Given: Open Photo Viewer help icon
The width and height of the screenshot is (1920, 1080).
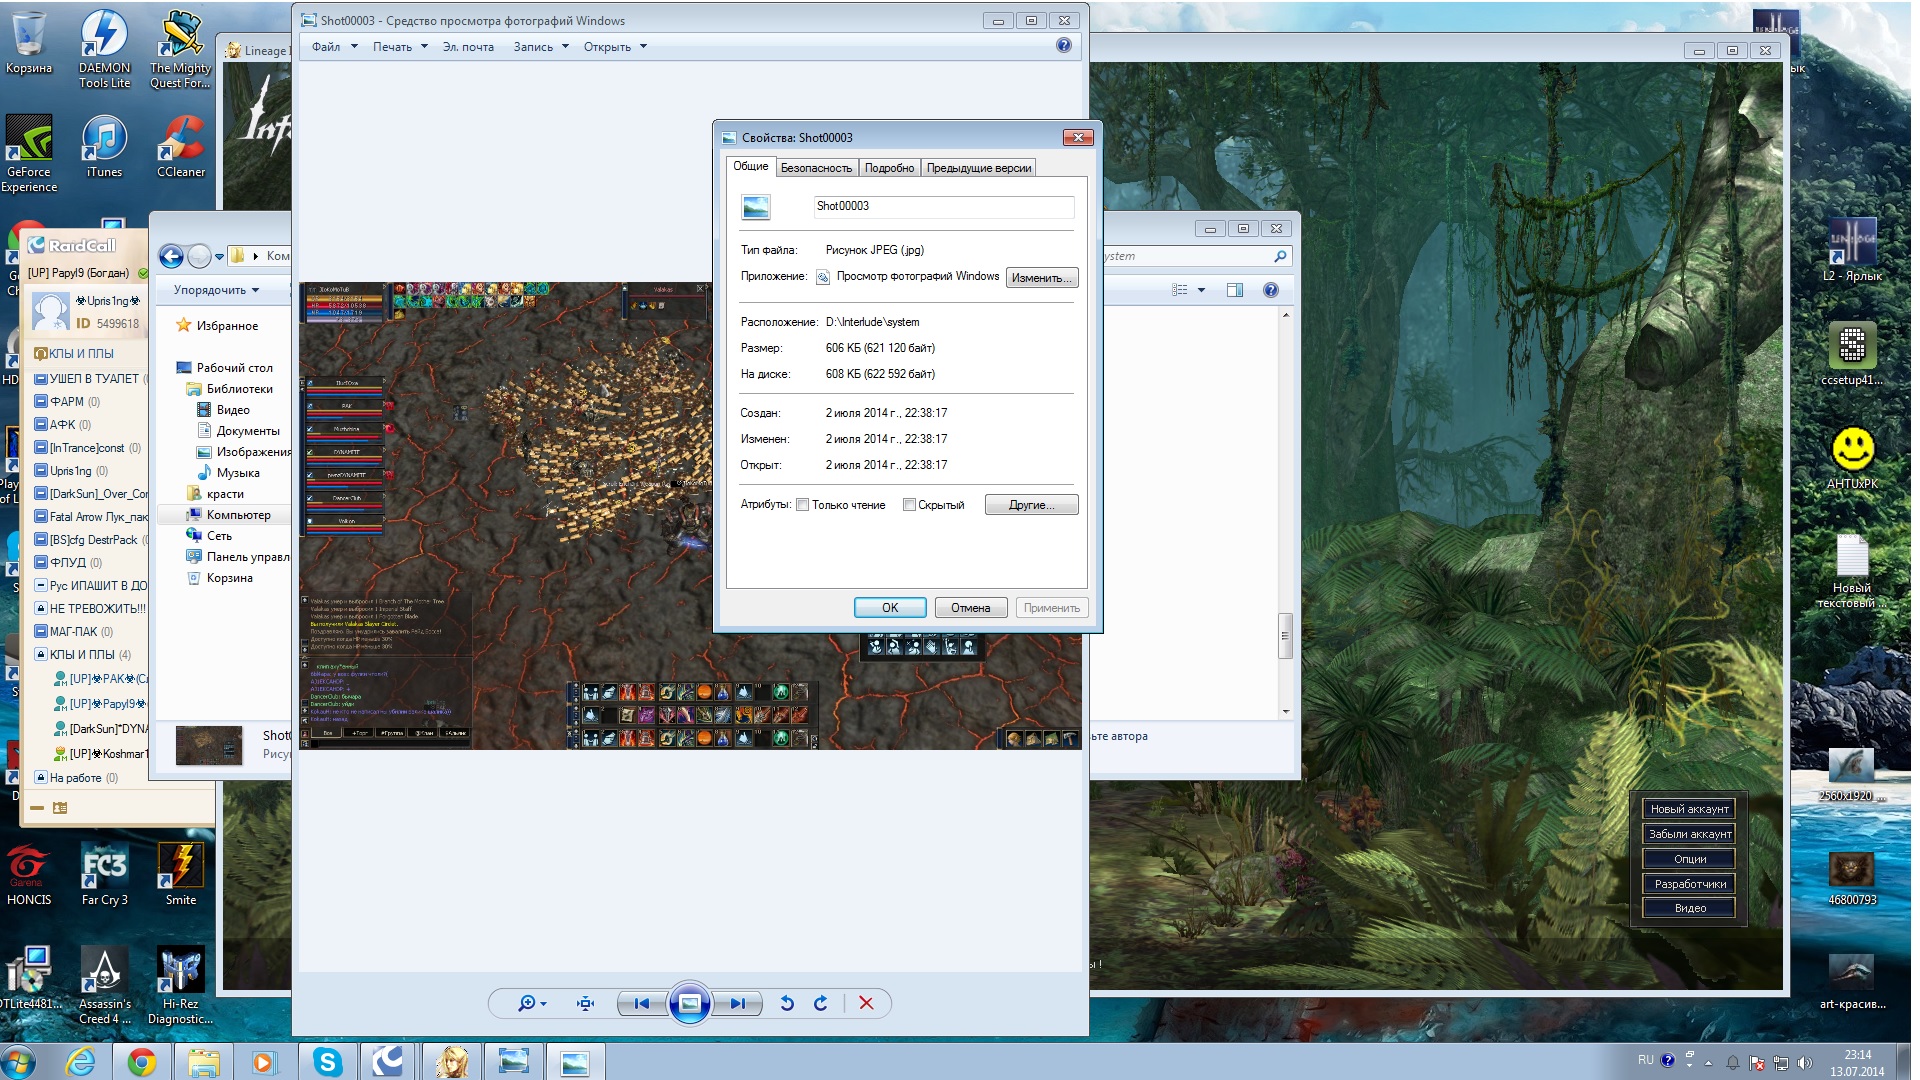Looking at the screenshot, I should 1064,46.
